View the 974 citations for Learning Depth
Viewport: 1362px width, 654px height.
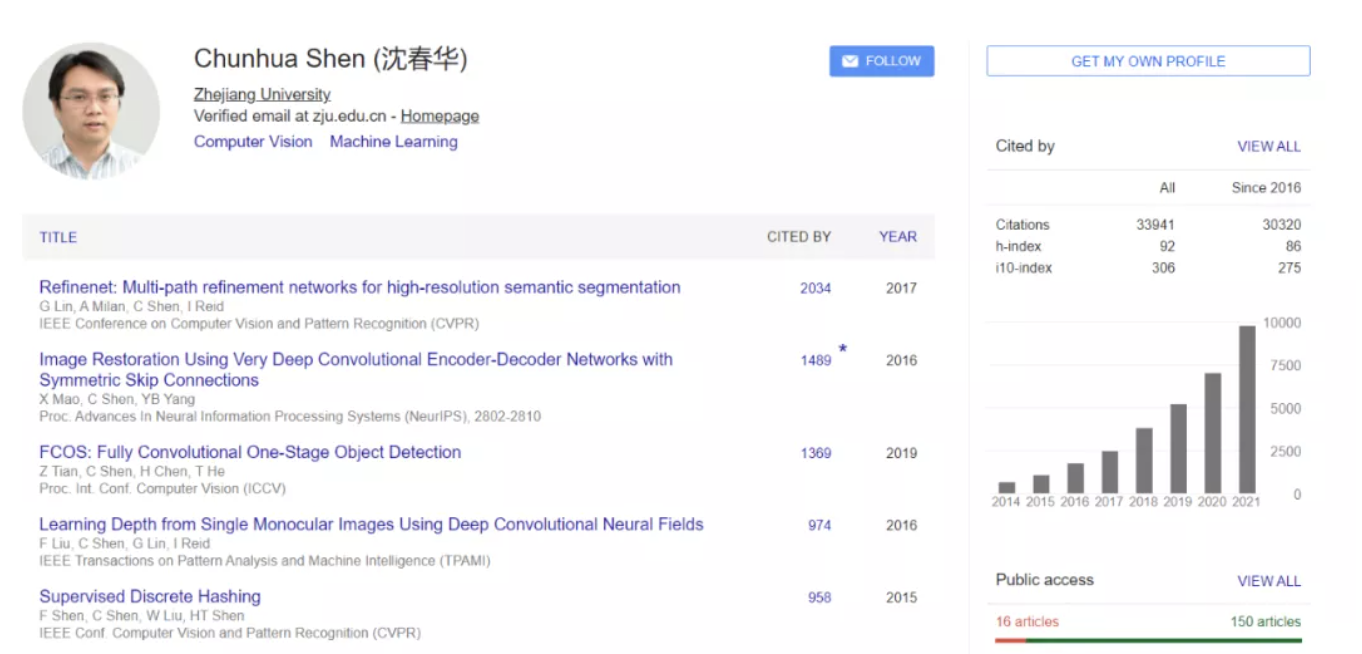[819, 525]
